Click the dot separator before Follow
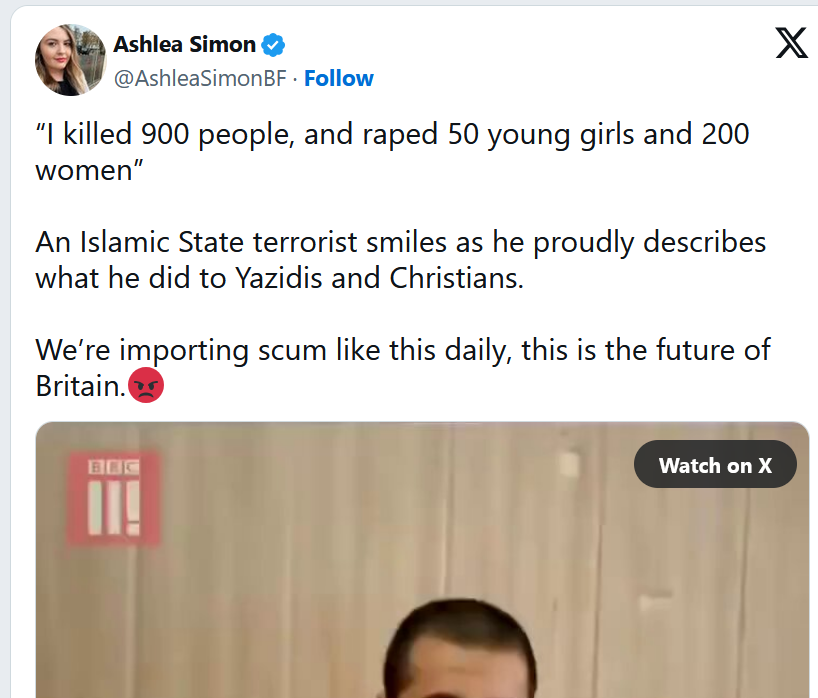The height and width of the screenshot is (698, 818). [295, 79]
